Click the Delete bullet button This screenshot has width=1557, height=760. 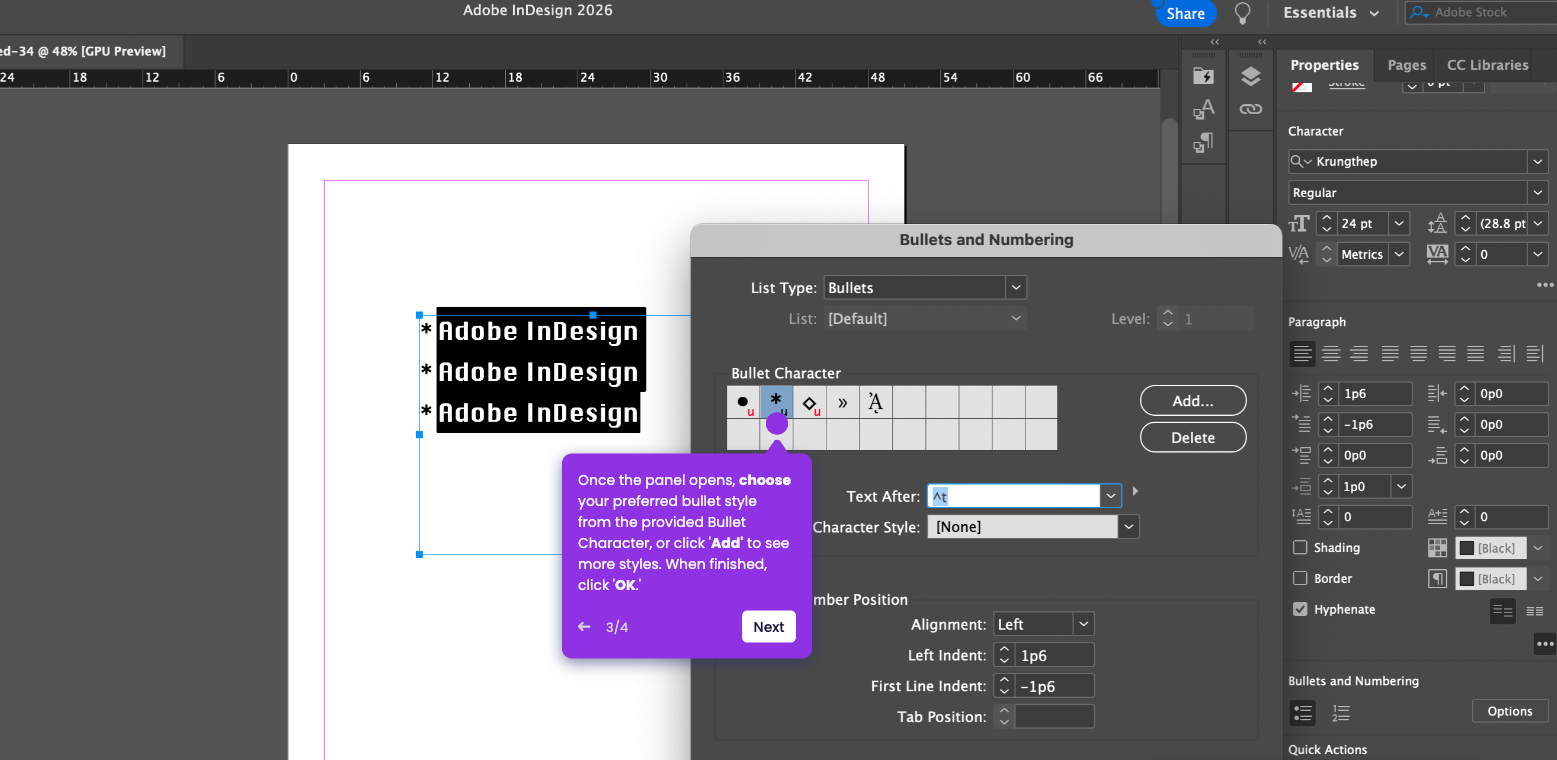[x=1193, y=438]
